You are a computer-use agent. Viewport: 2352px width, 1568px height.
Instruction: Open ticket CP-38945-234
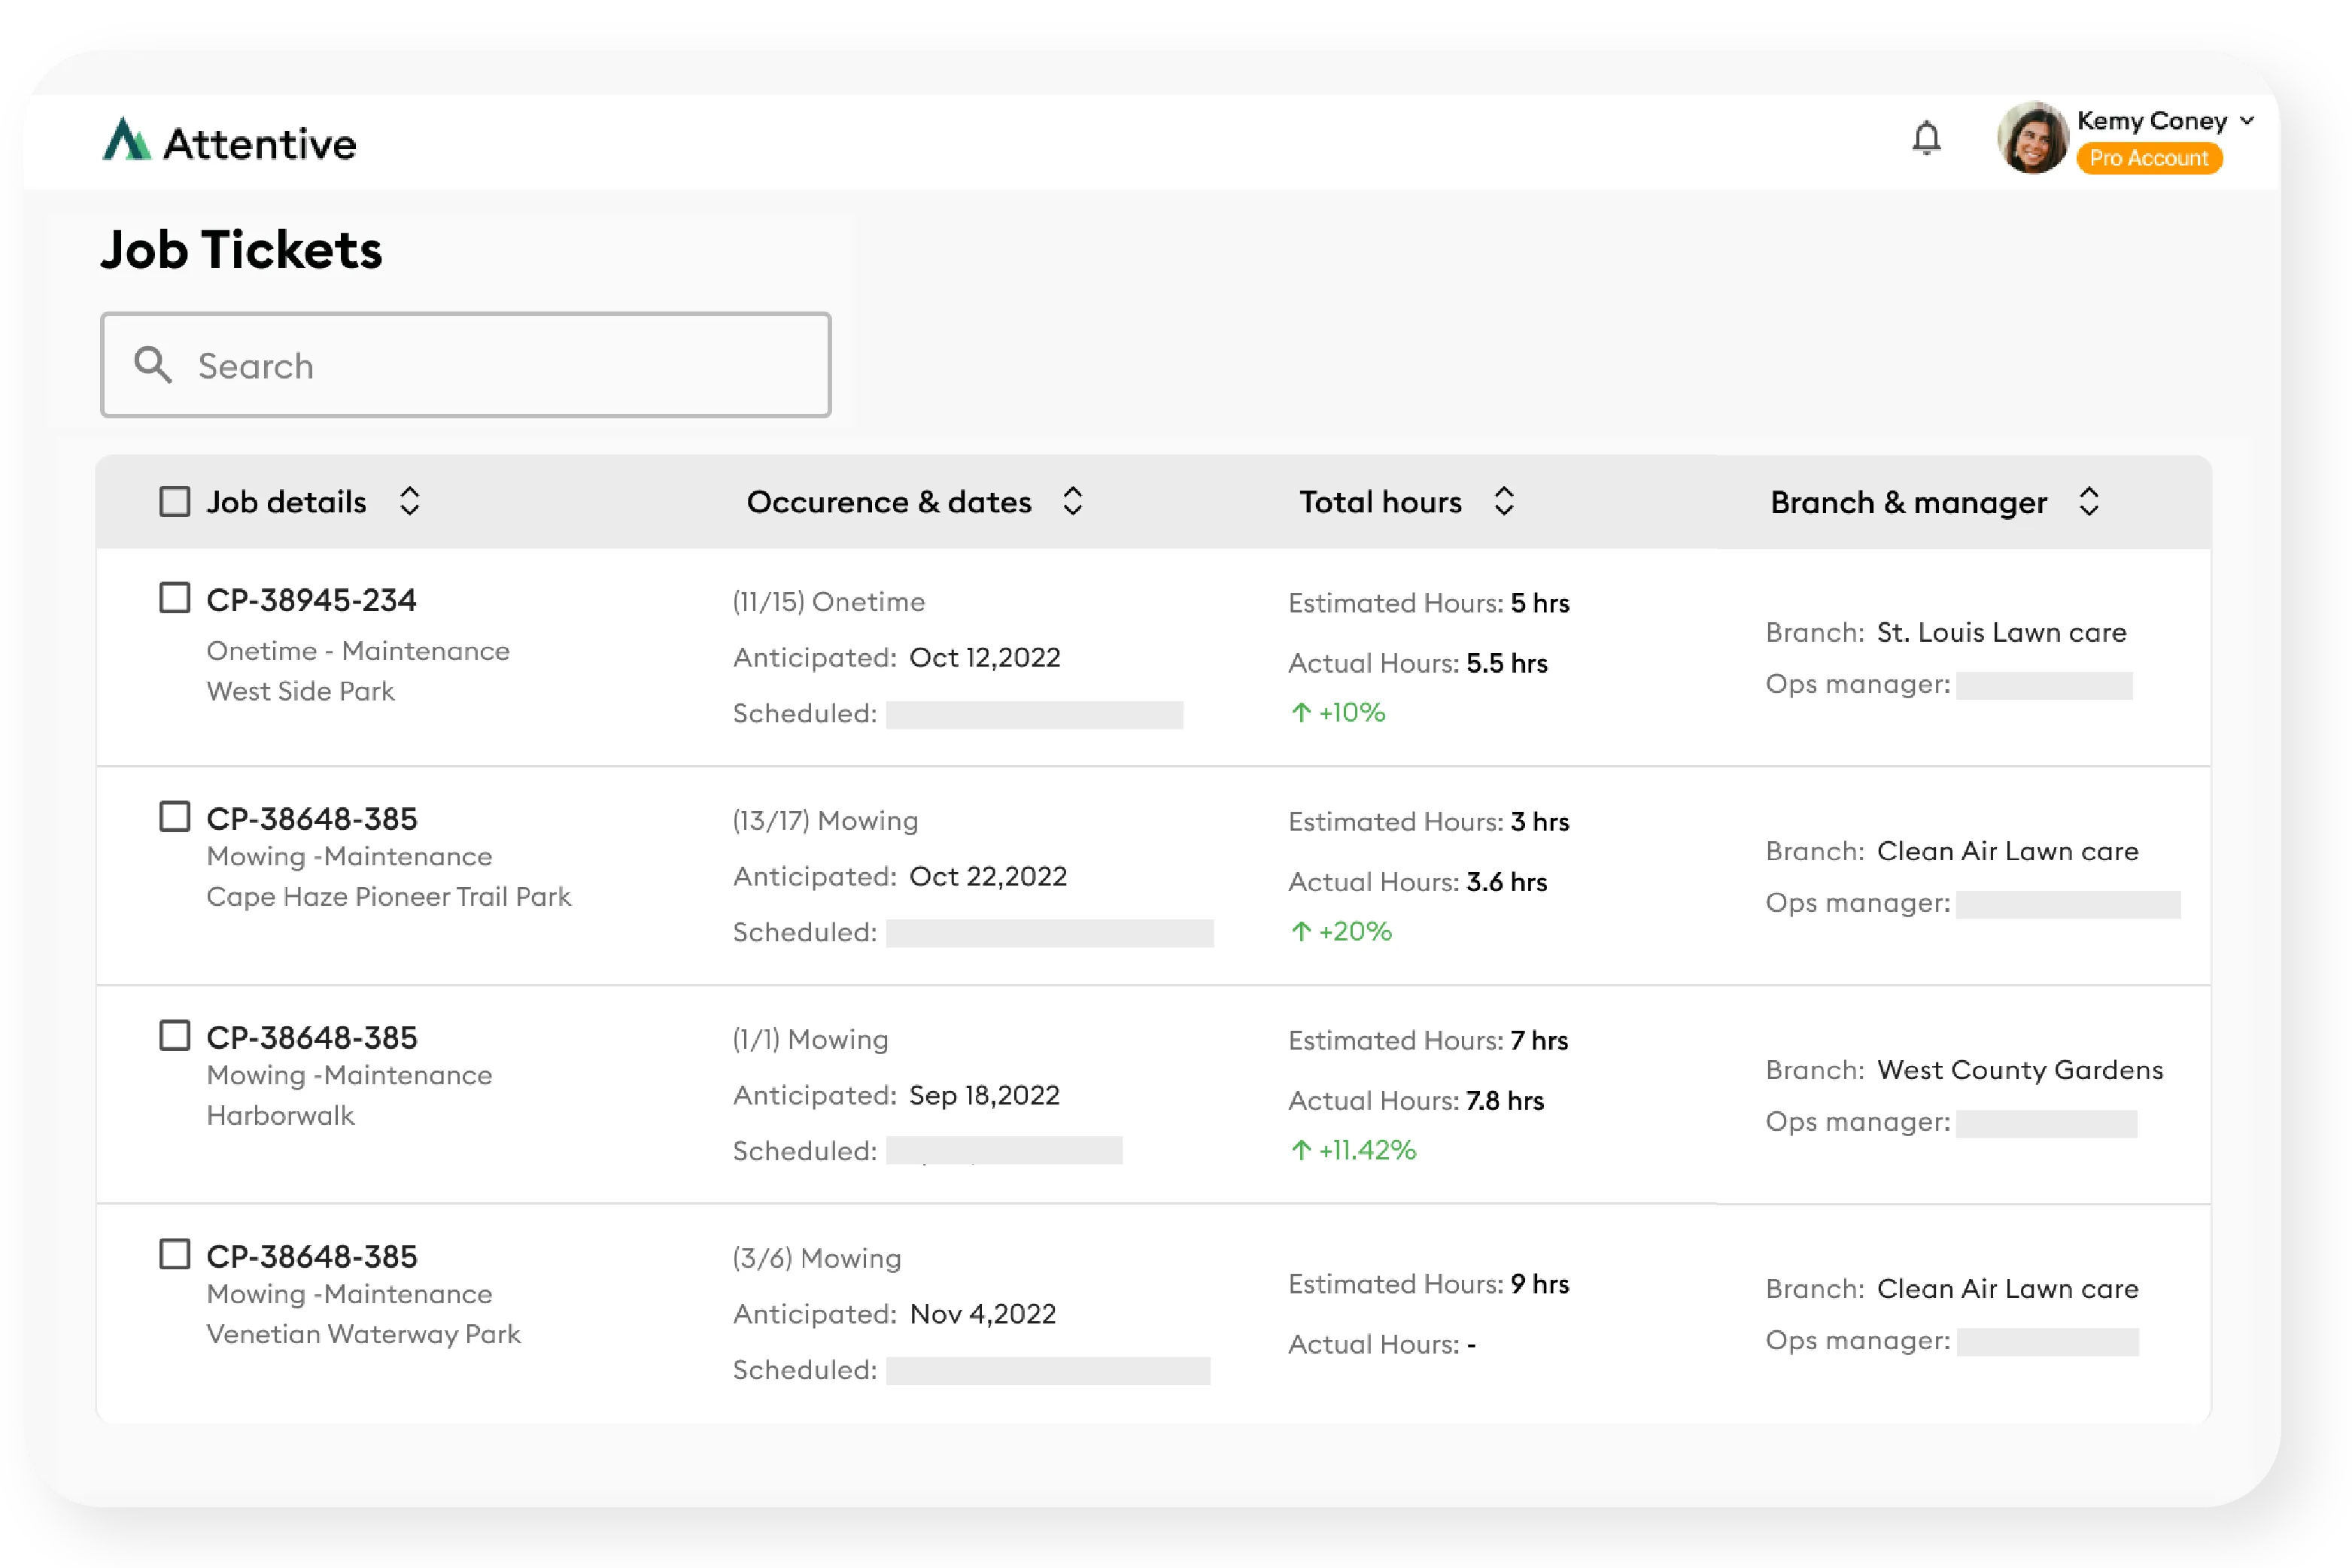click(x=311, y=600)
